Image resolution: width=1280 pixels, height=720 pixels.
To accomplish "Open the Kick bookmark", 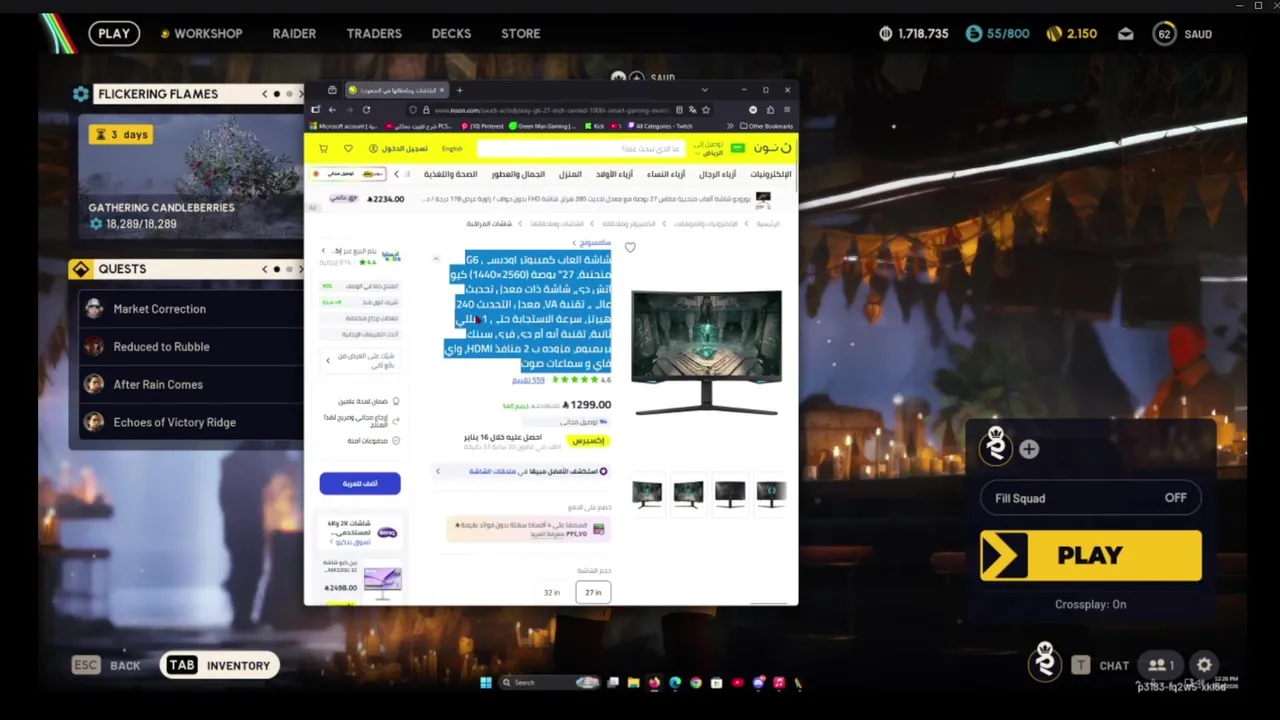I will [x=594, y=126].
